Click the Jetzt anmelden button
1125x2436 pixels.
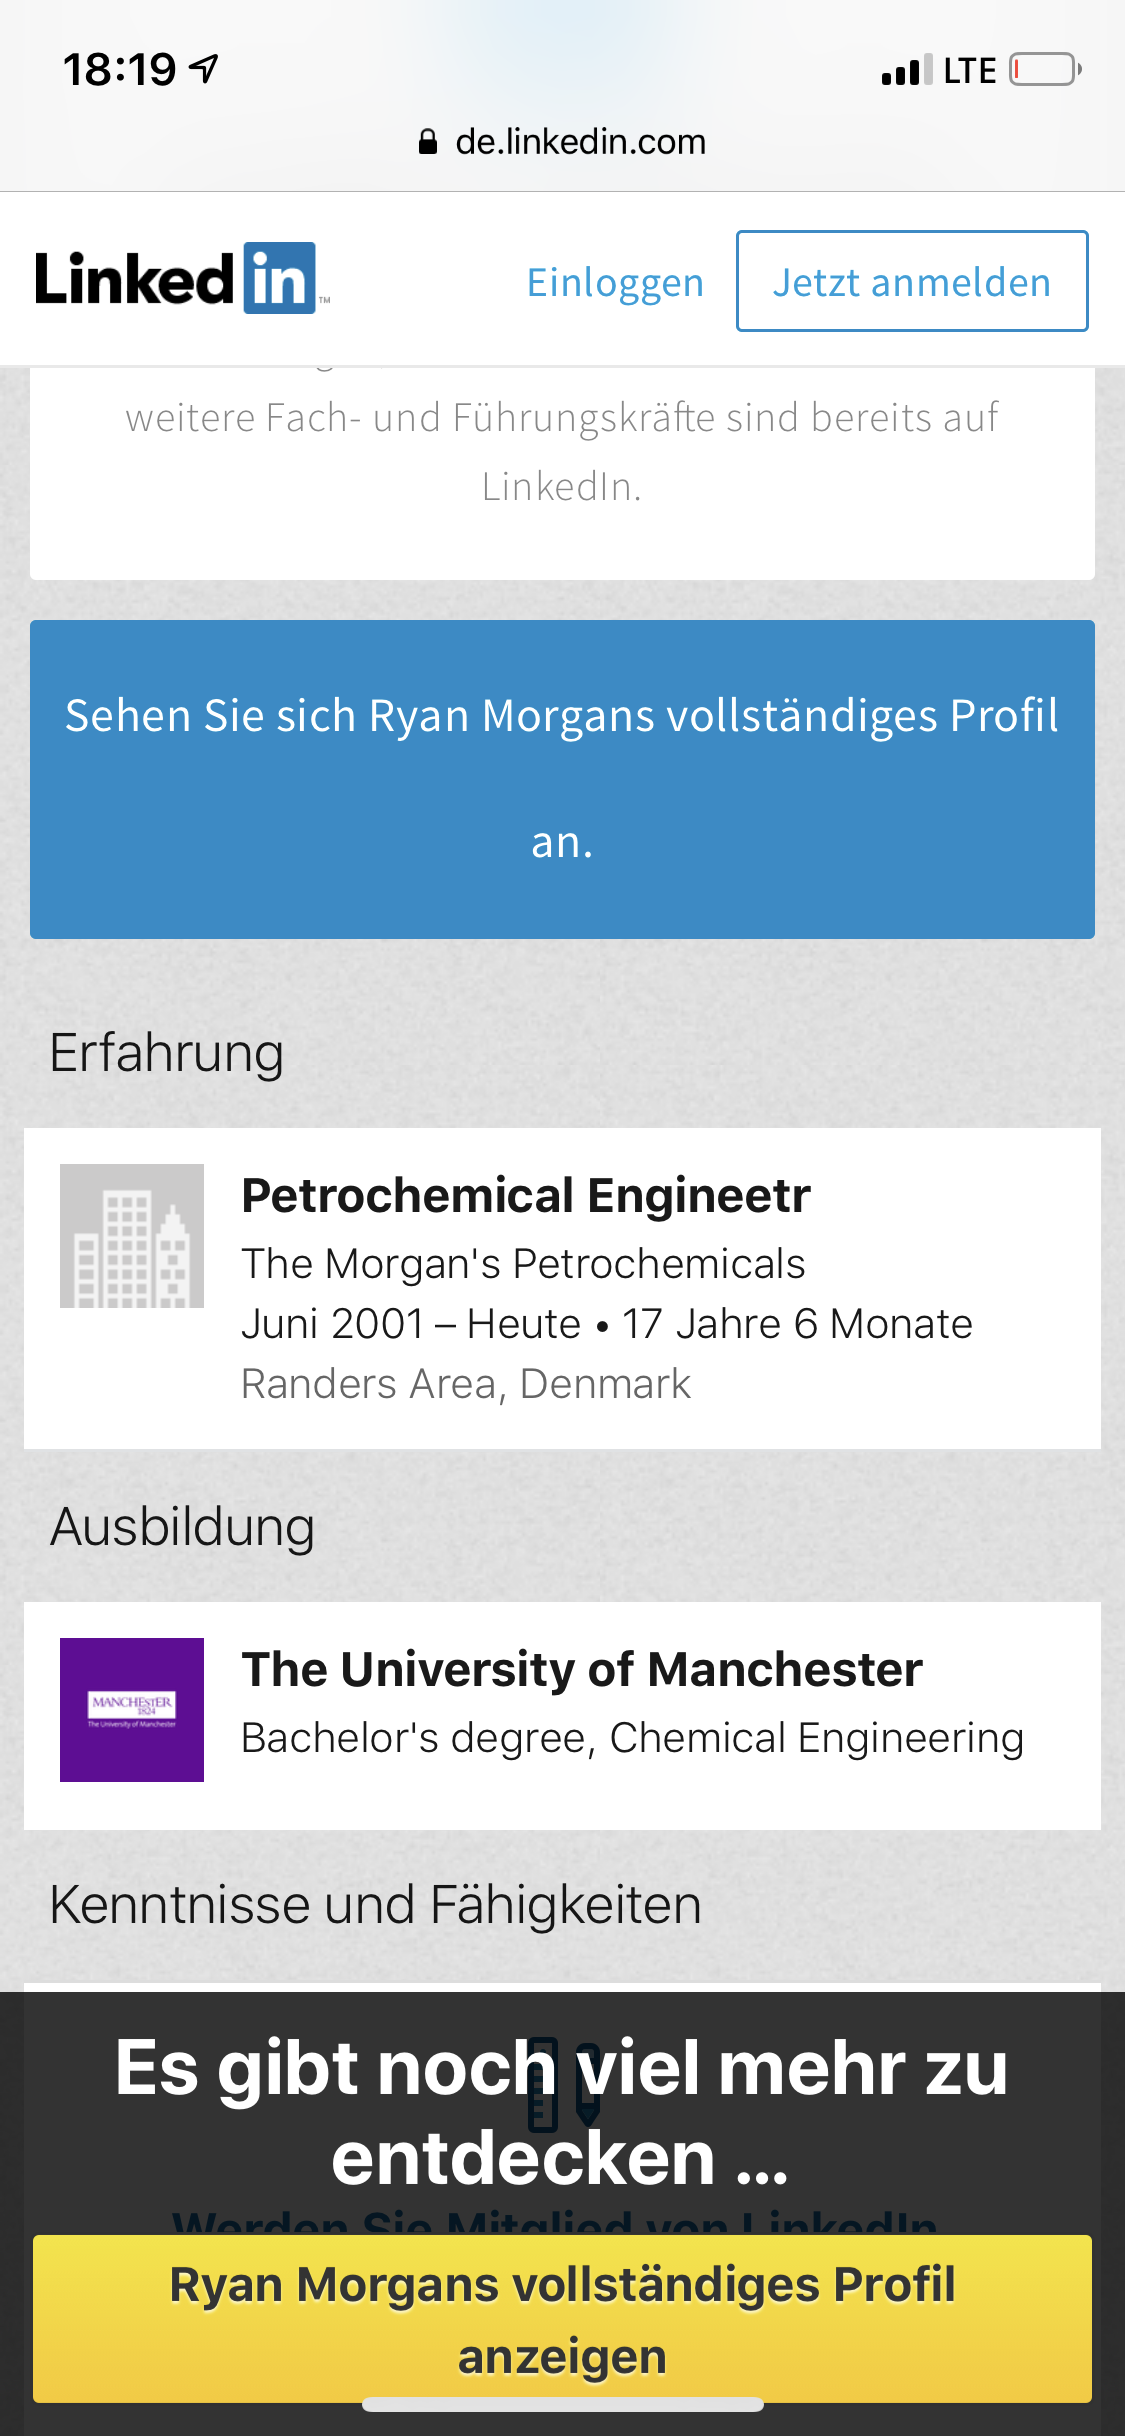[x=912, y=281]
